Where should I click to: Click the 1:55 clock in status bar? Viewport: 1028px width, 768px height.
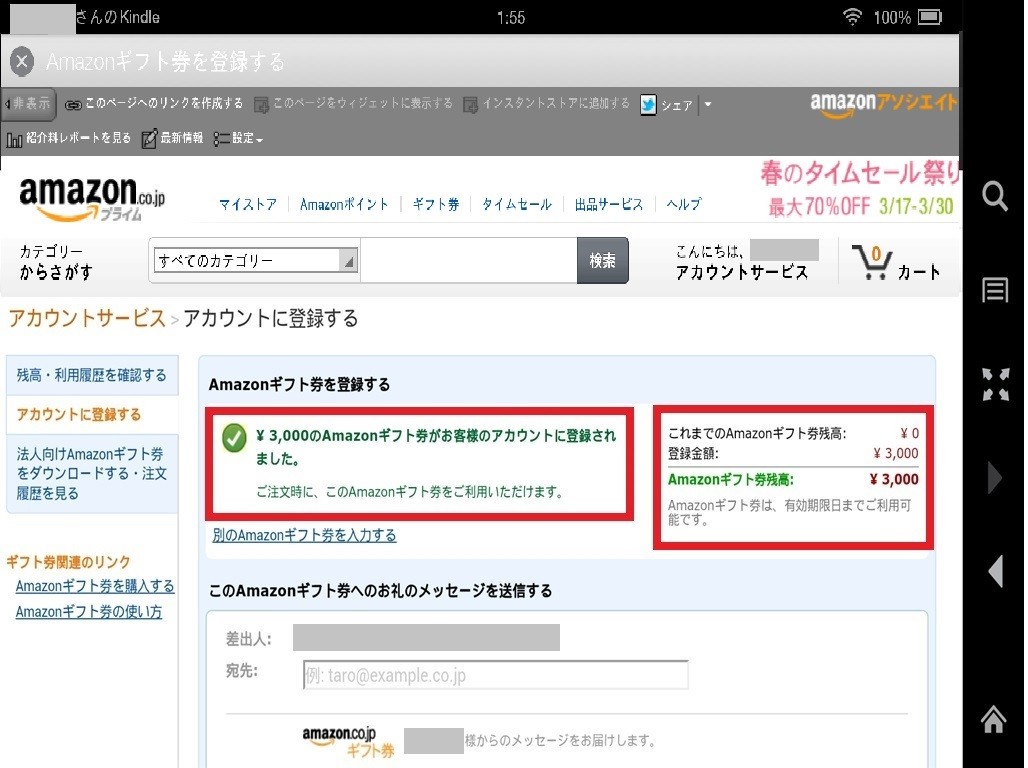coord(511,18)
